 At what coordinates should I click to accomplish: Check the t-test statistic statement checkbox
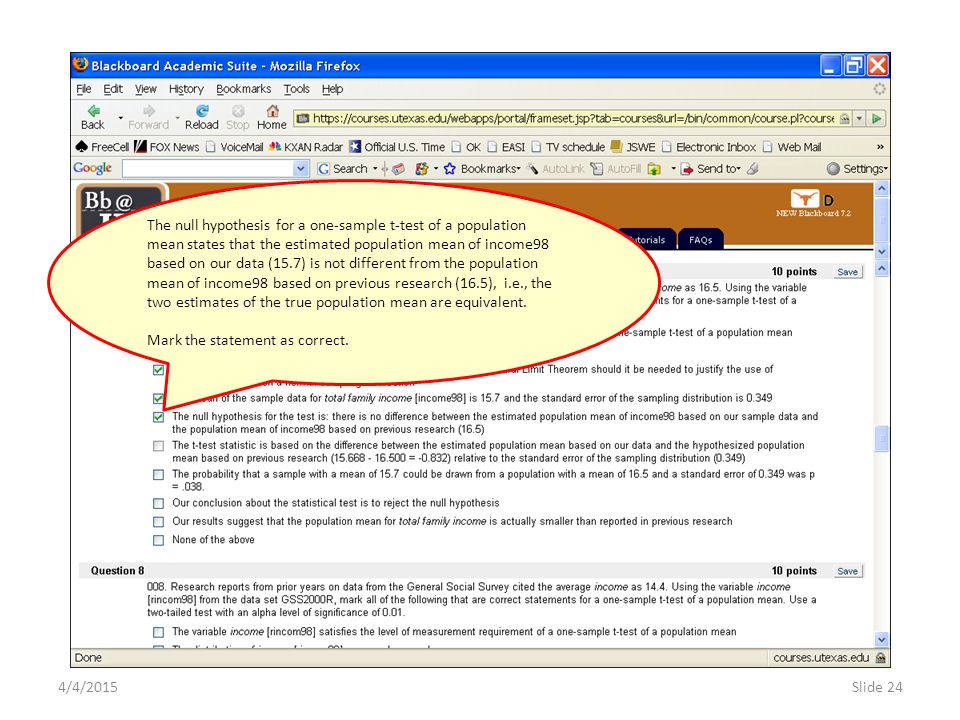[x=159, y=446]
